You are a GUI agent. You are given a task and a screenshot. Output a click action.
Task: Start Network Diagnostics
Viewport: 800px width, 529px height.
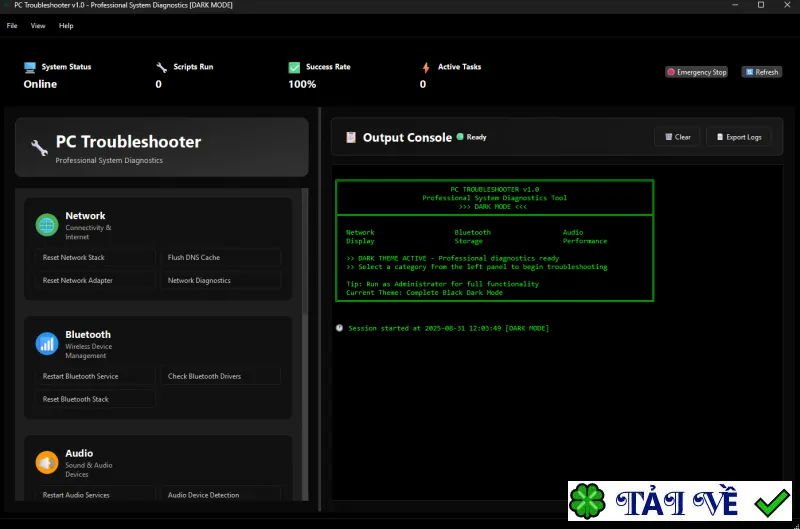220,280
